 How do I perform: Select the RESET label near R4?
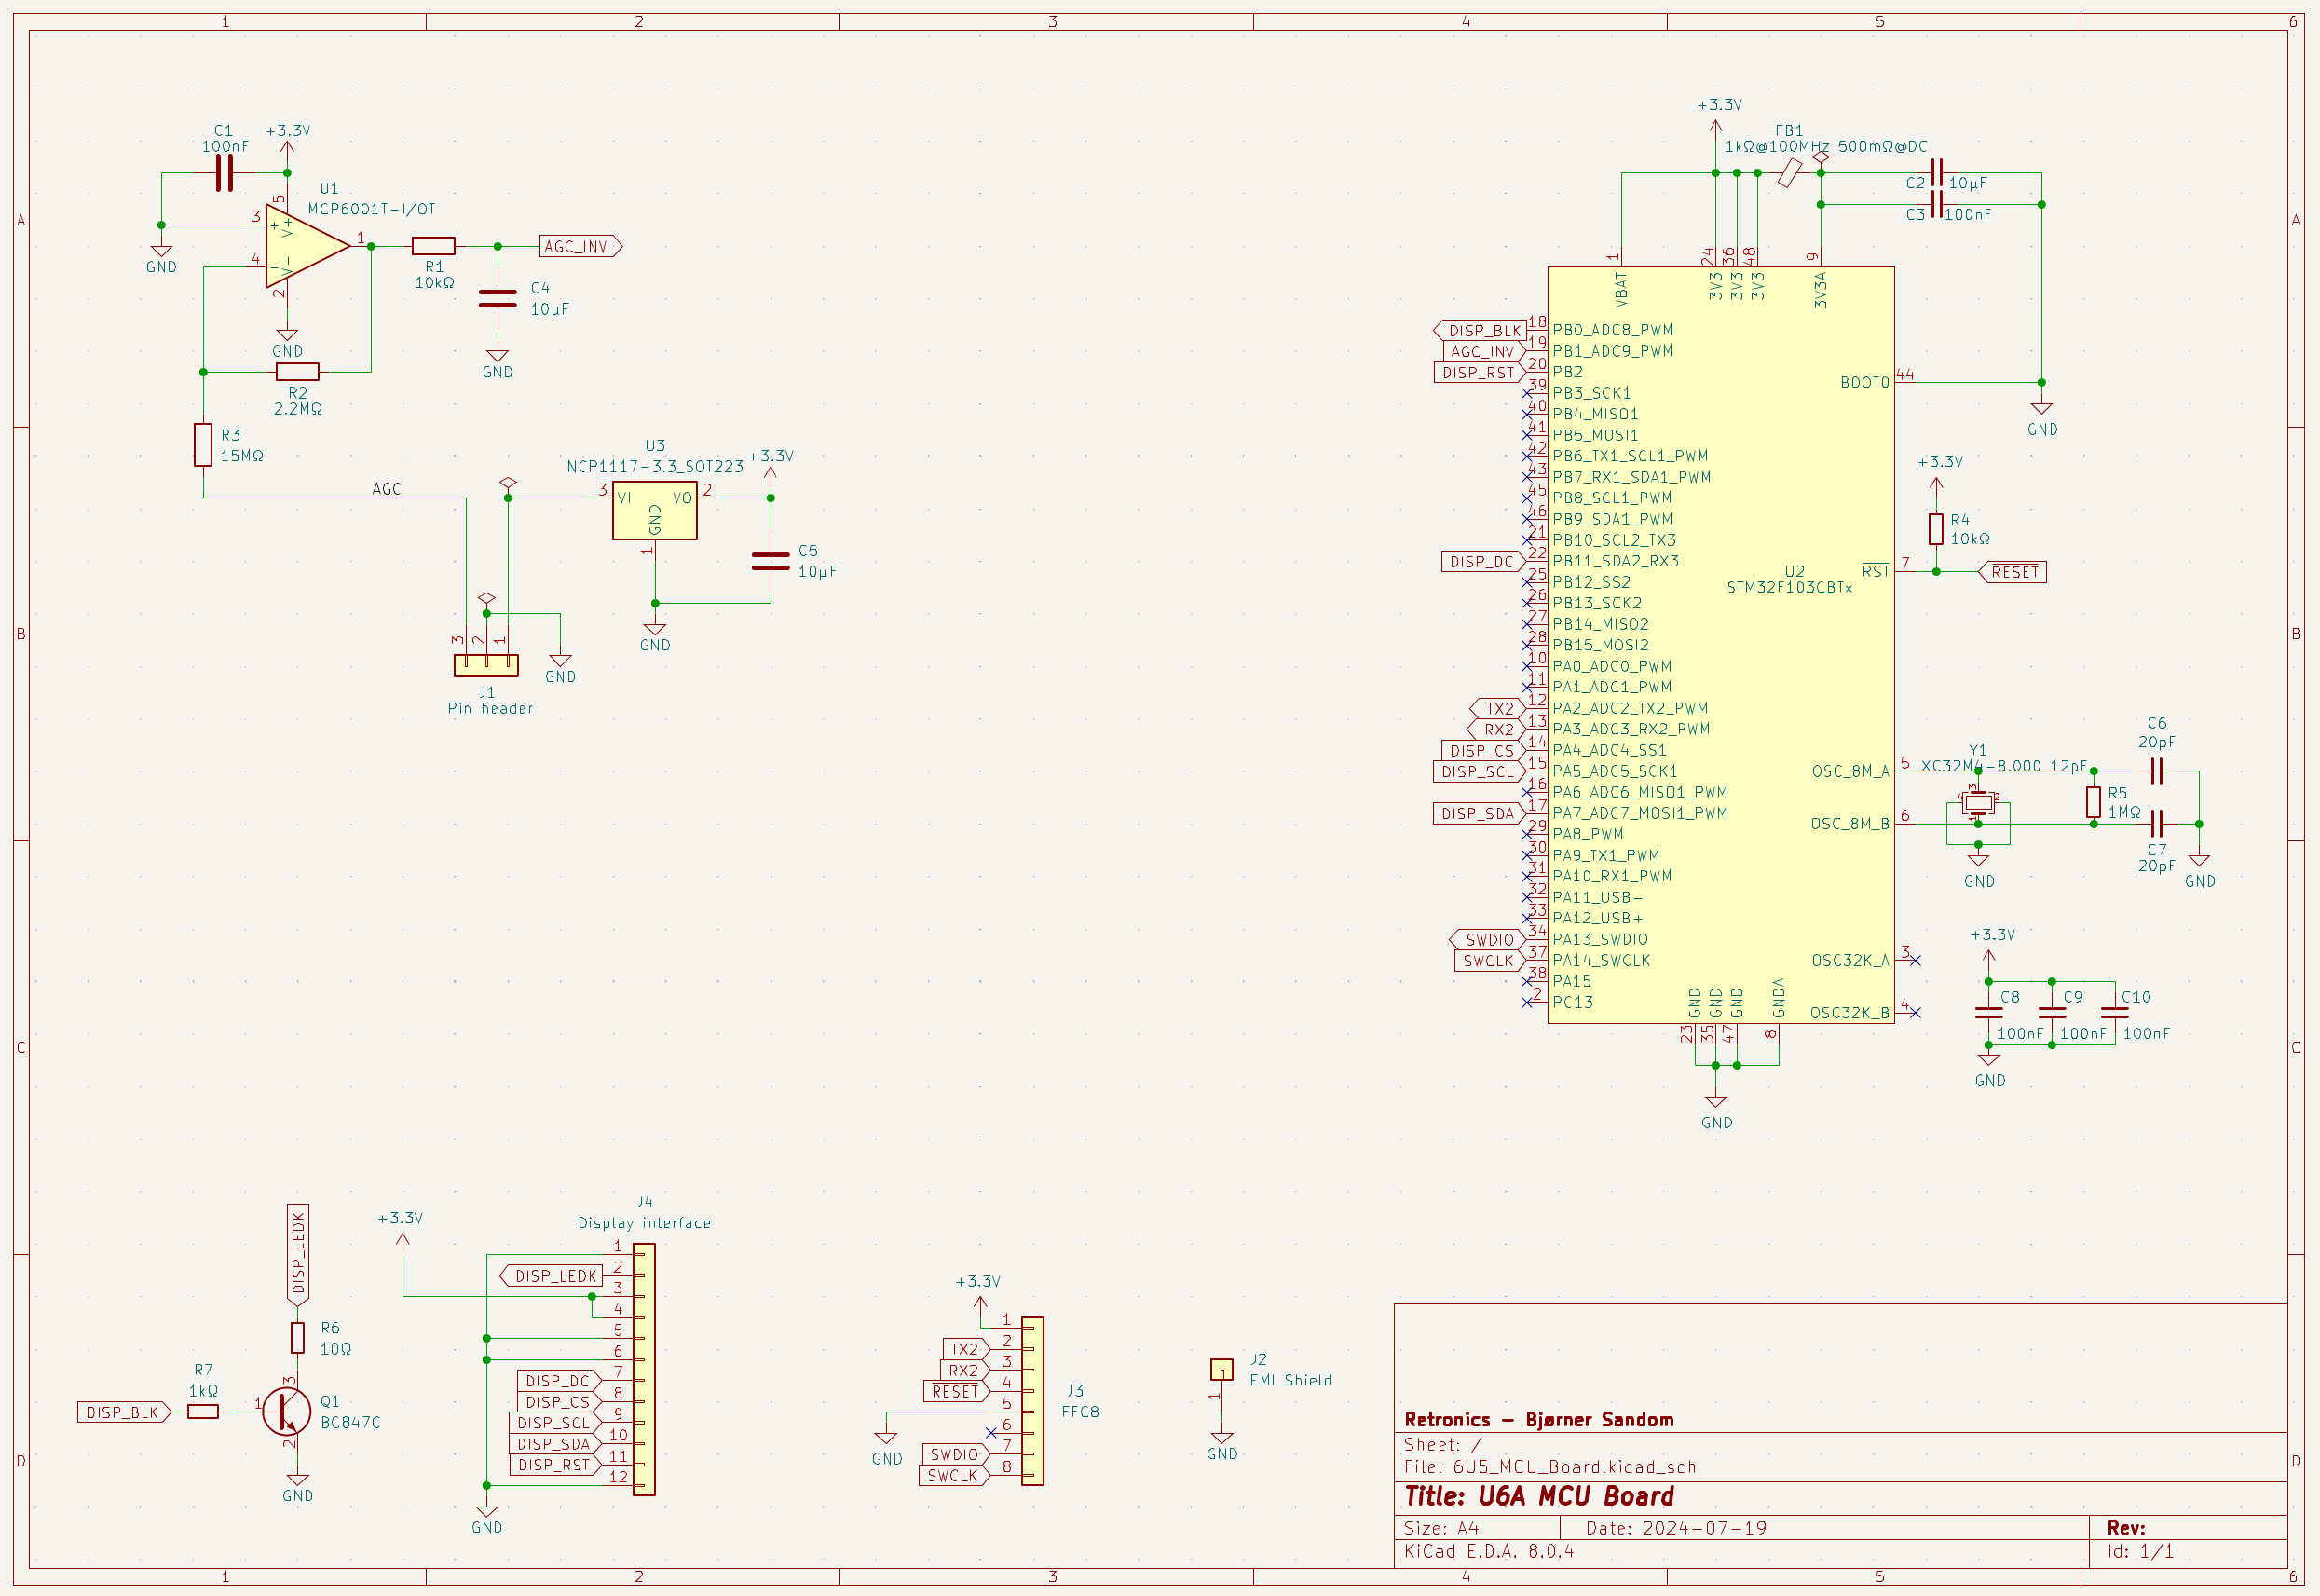2013,572
